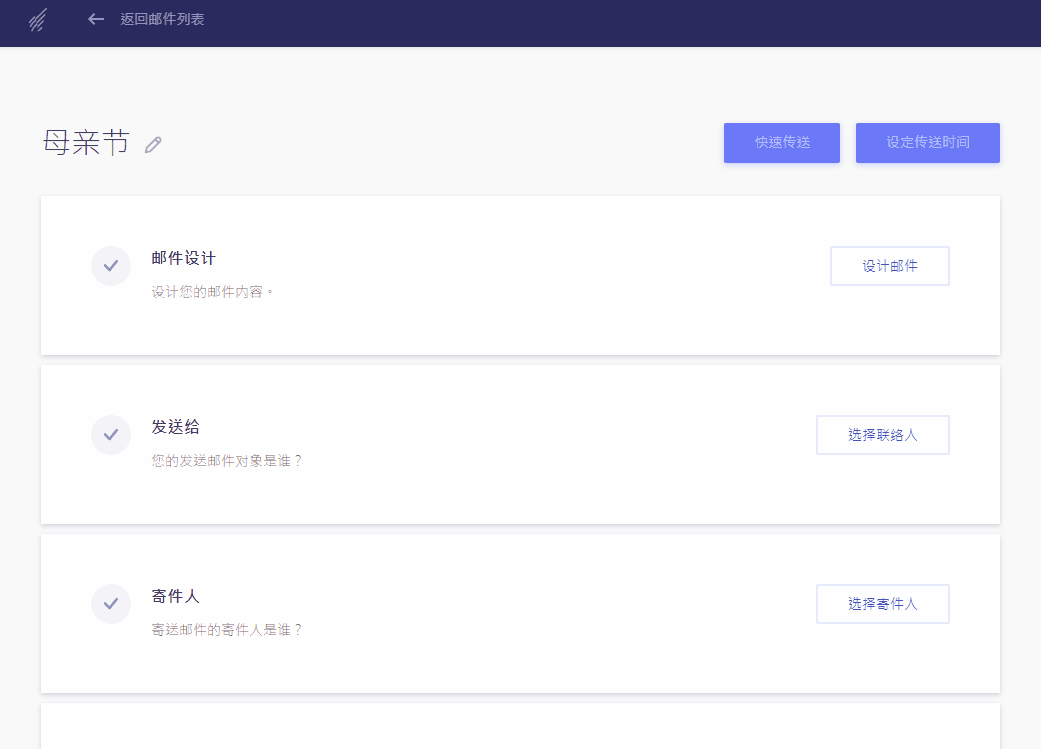Click the 选择联络人 button

(883, 435)
